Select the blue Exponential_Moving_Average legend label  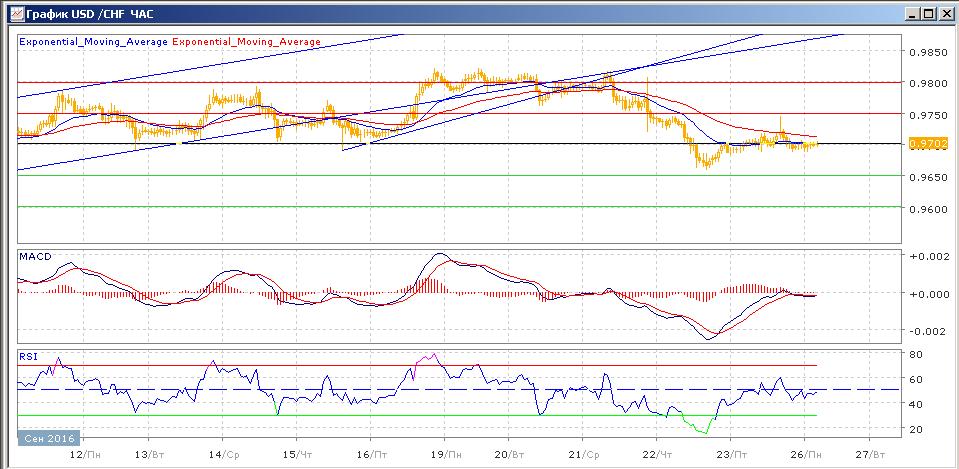(94, 42)
